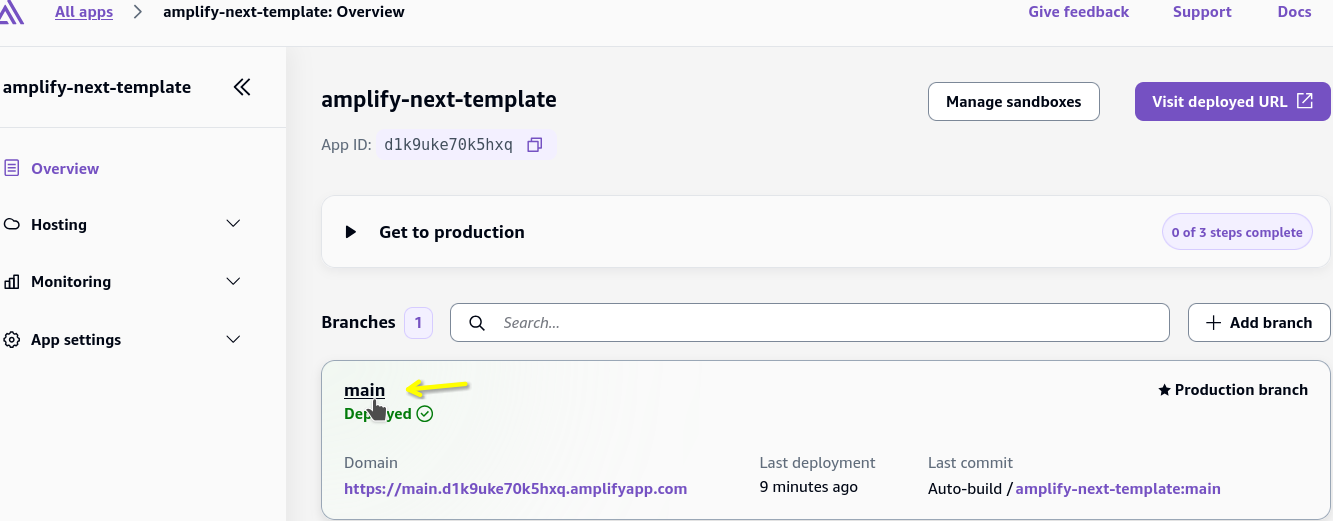Open the main.d1k9uke70k5hxq.amplifyapp.com domain link

tap(515, 489)
